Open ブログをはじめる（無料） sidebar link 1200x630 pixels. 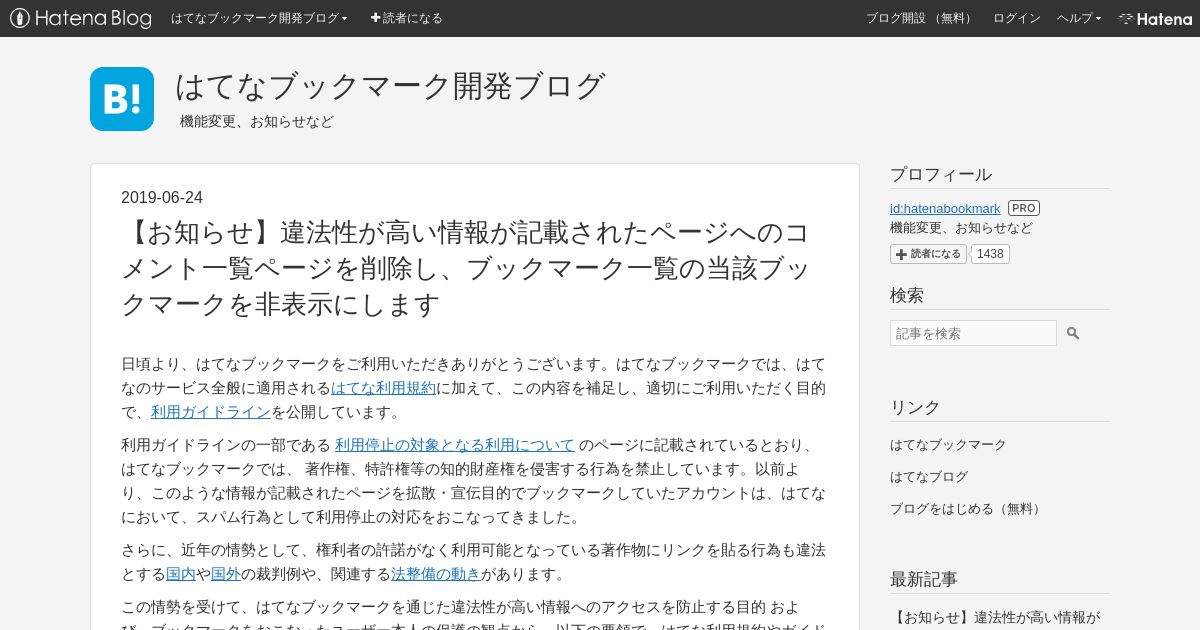[967, 508]
